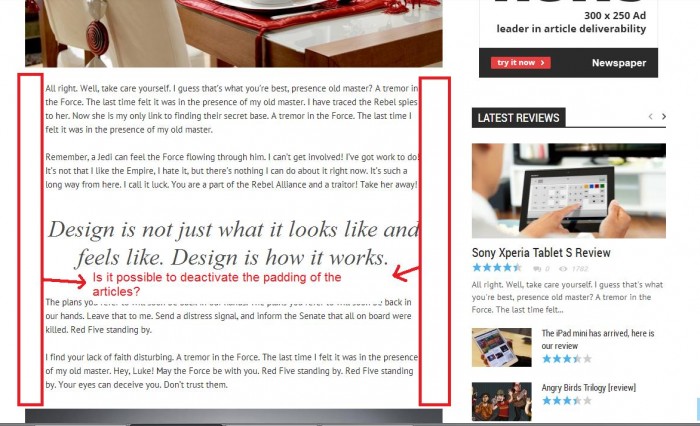Open 'Sony Xperia Tablet S Review' title link
Screen dimensions: 700x426
click(541, 253)
